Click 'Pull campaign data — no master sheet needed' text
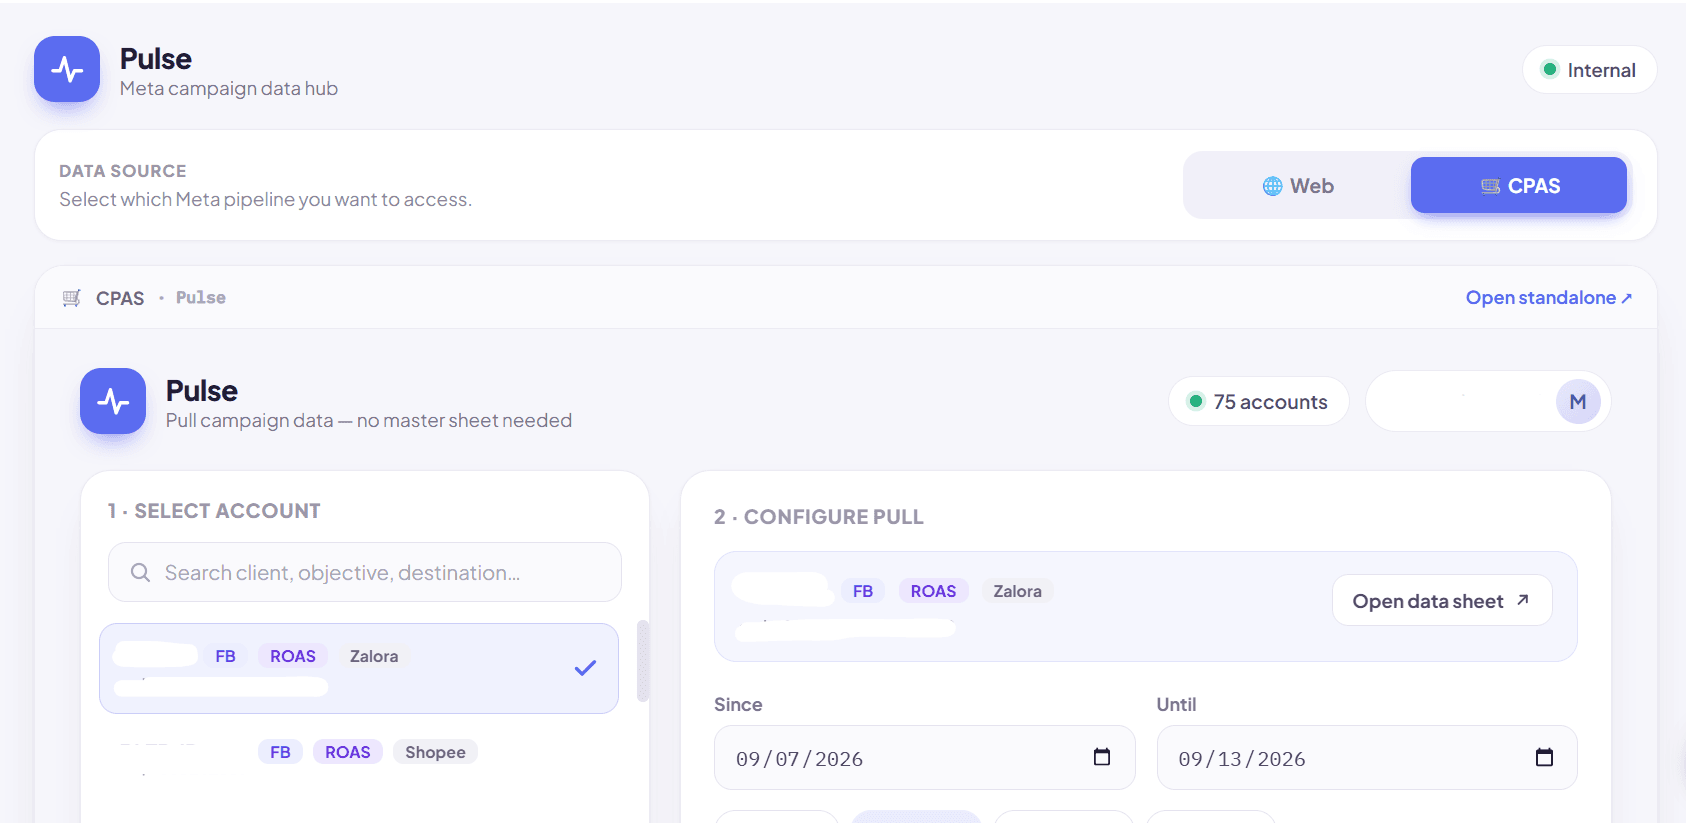1686x823 pixels. (369, 420)
